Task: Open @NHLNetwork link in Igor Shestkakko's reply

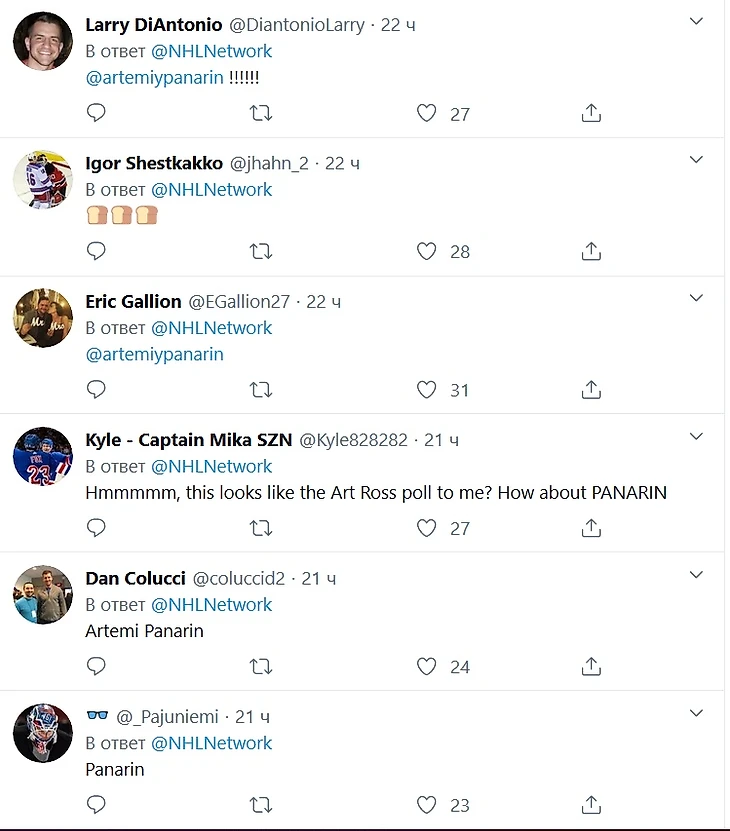Action: click(211, 189)
